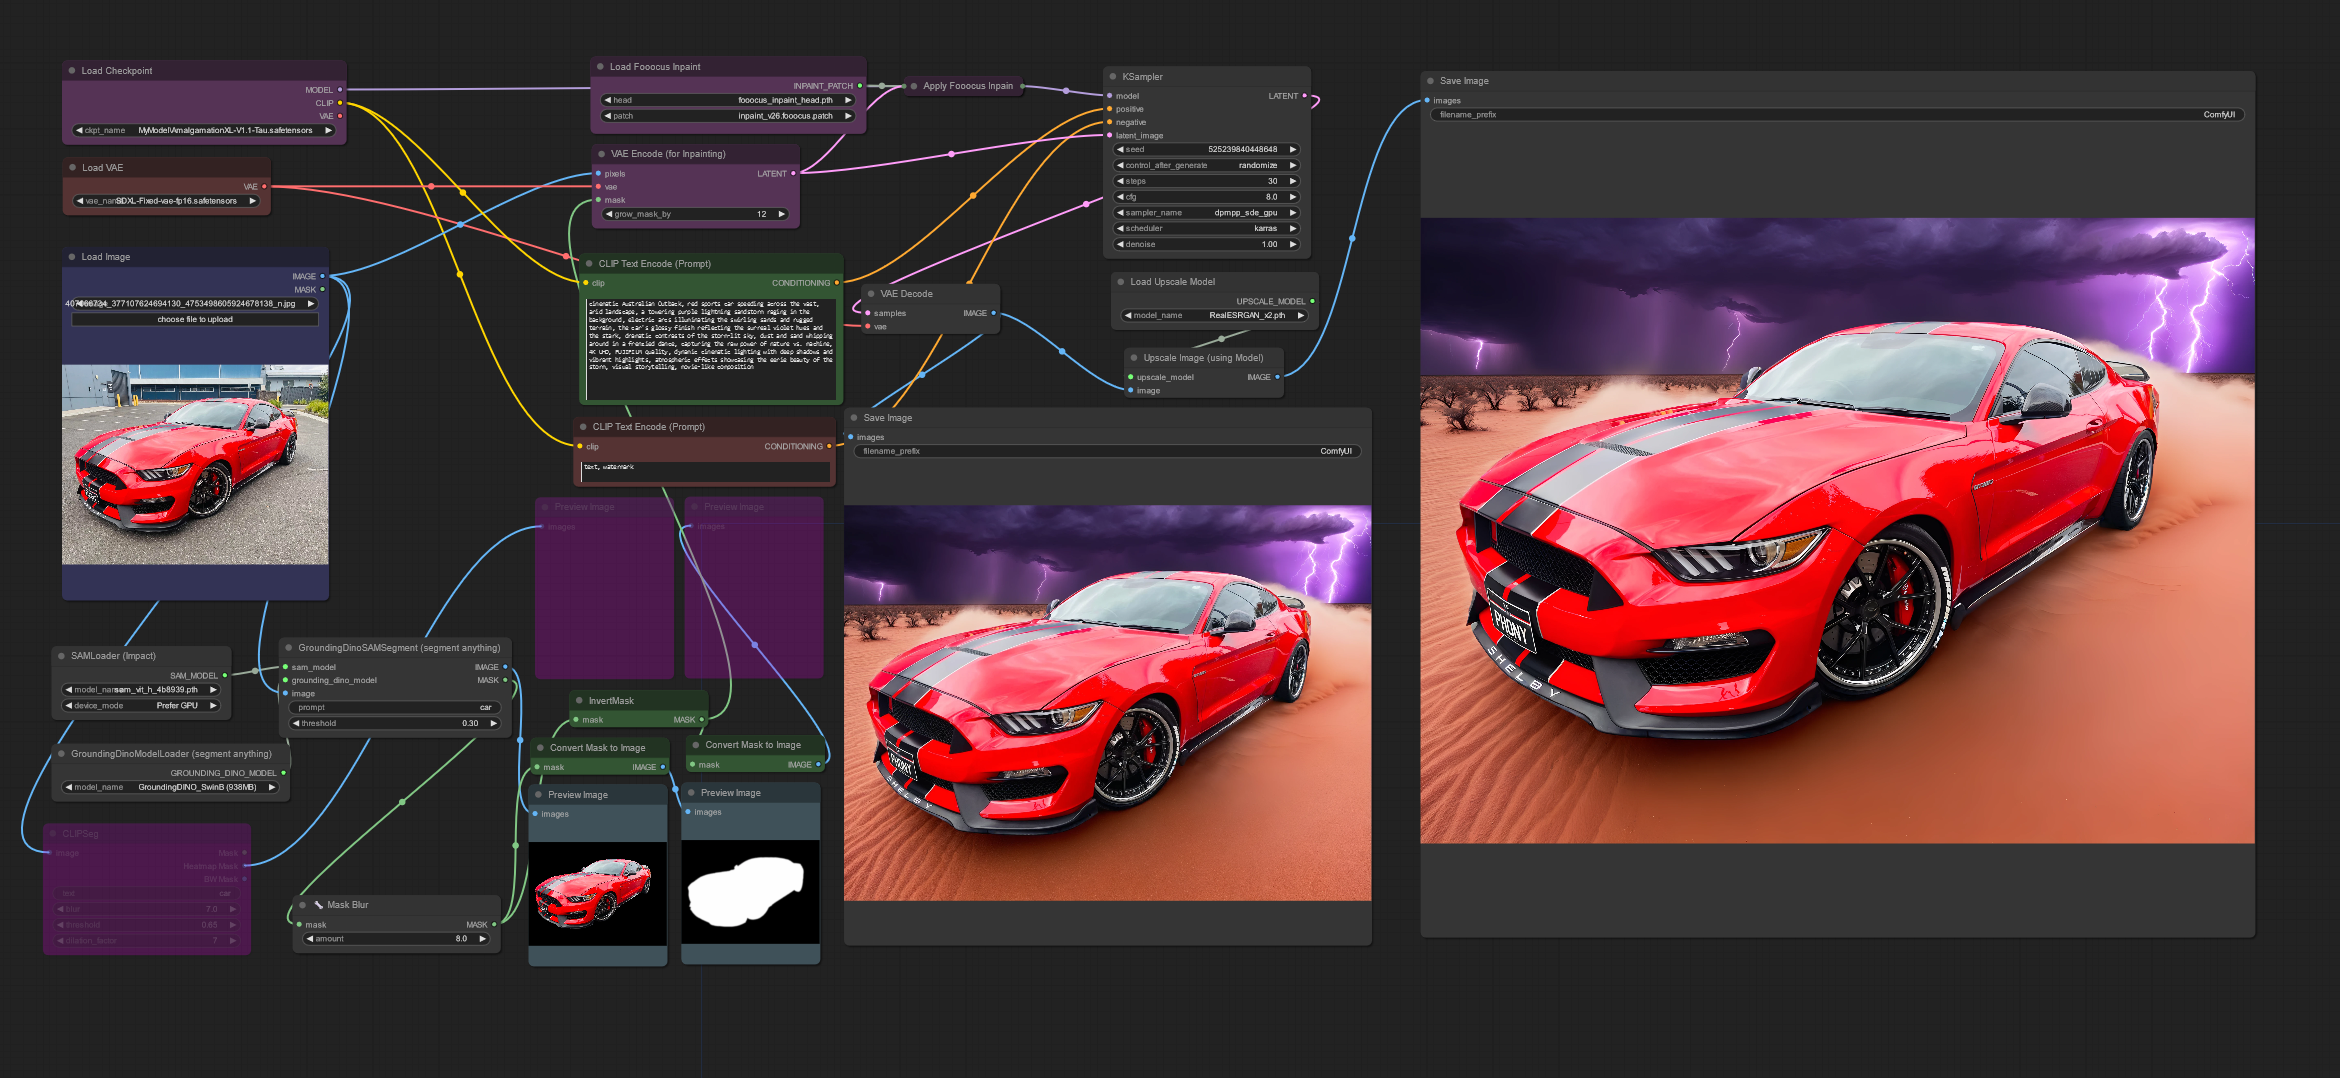
Task: Click the LATENT output port on KSampler
Action: (1305, 96)
